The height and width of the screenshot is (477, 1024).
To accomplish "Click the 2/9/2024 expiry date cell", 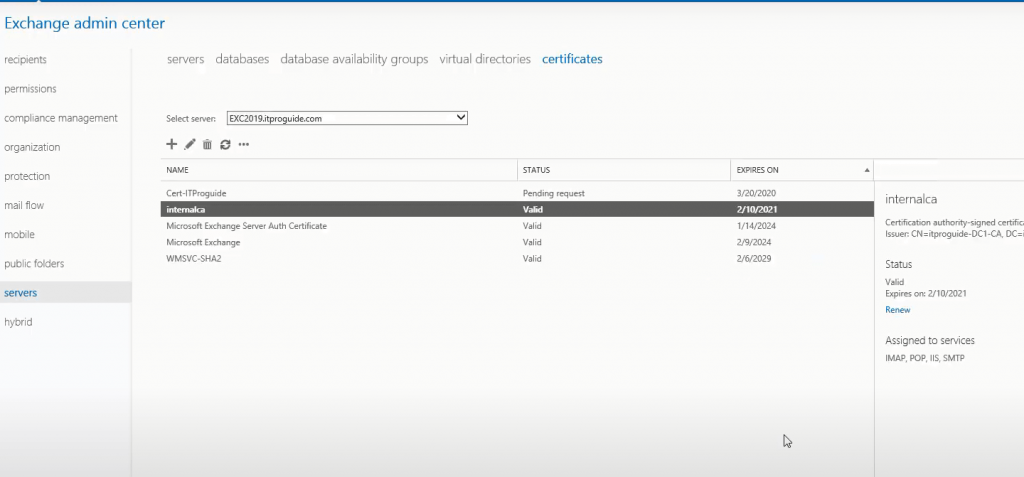I will coord(754,242).
